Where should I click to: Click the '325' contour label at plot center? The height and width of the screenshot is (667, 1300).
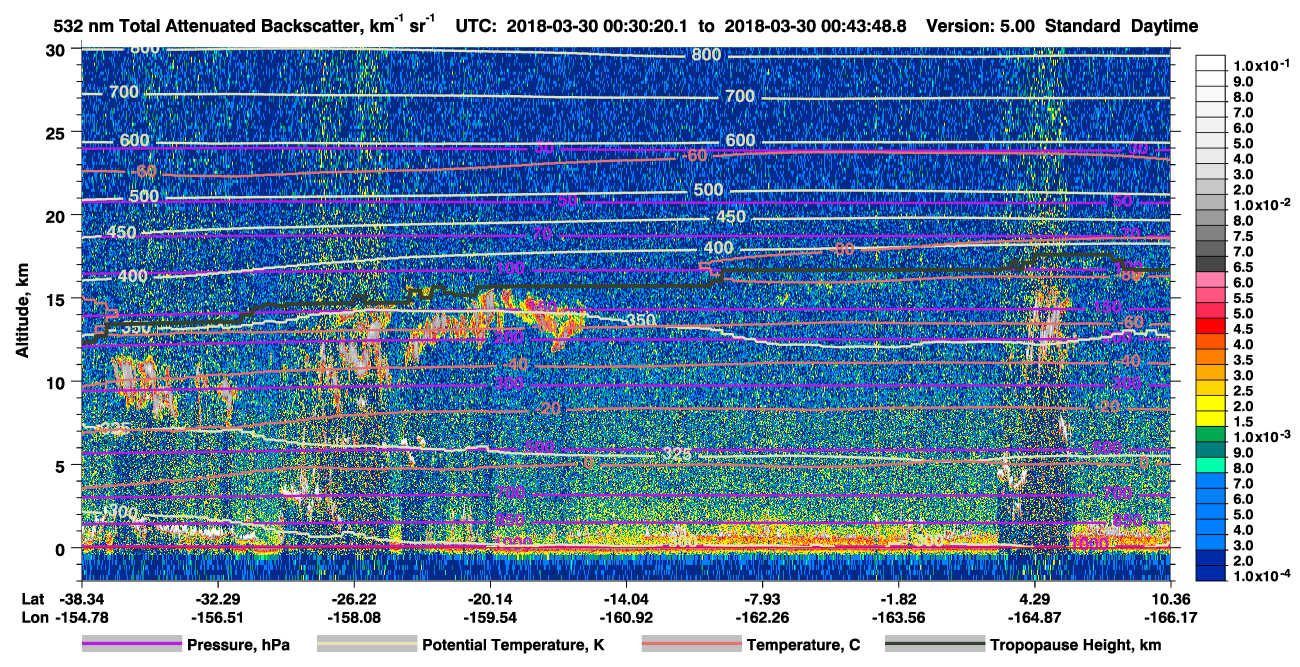677,454
